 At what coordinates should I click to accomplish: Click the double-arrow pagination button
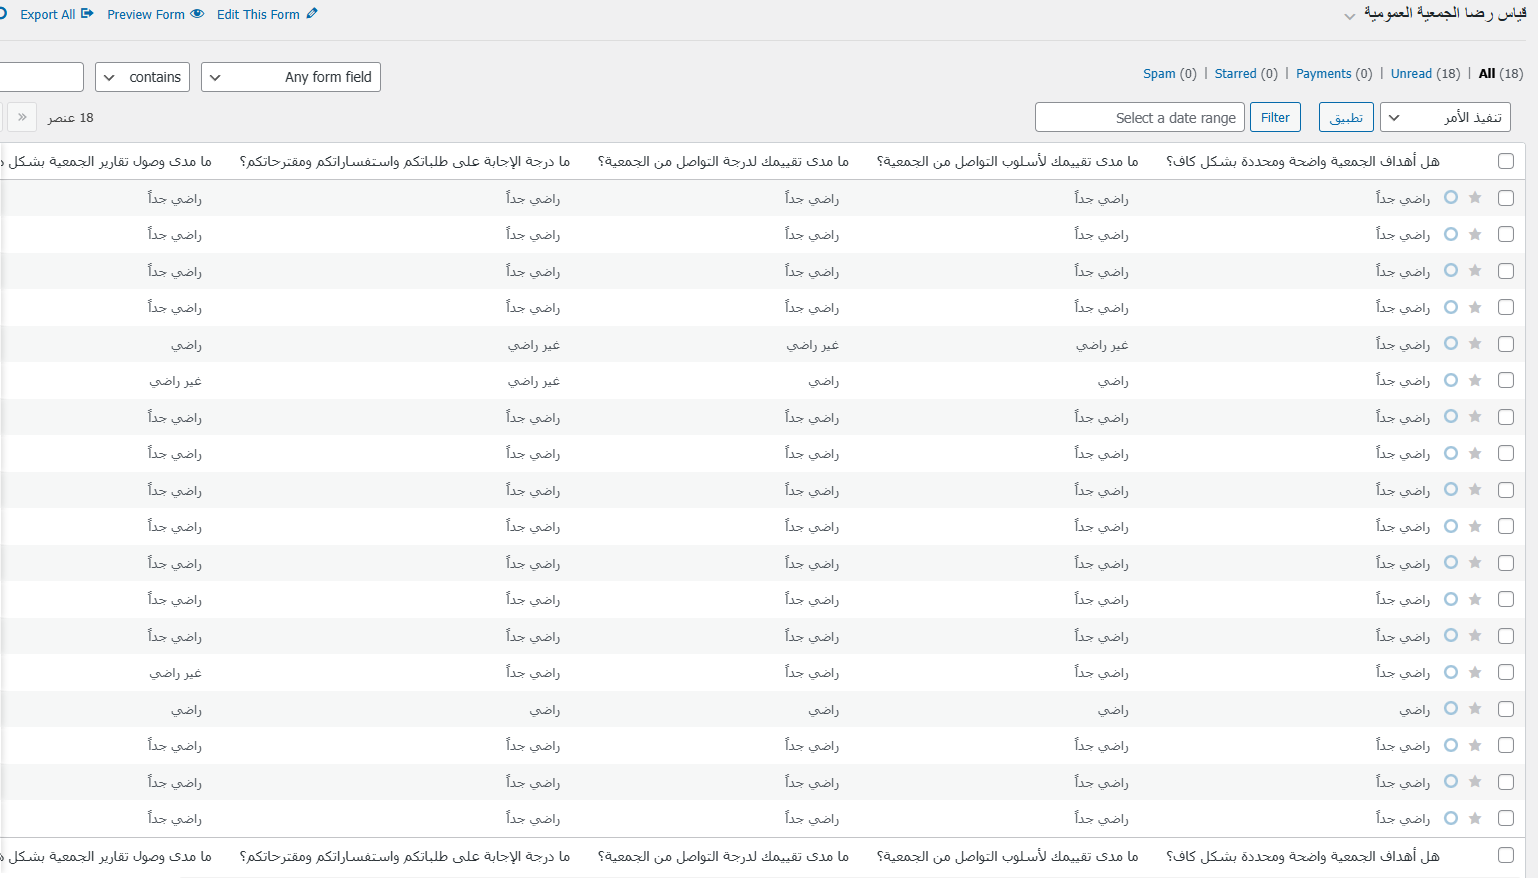pyautogui.click(x=22, y=117)
